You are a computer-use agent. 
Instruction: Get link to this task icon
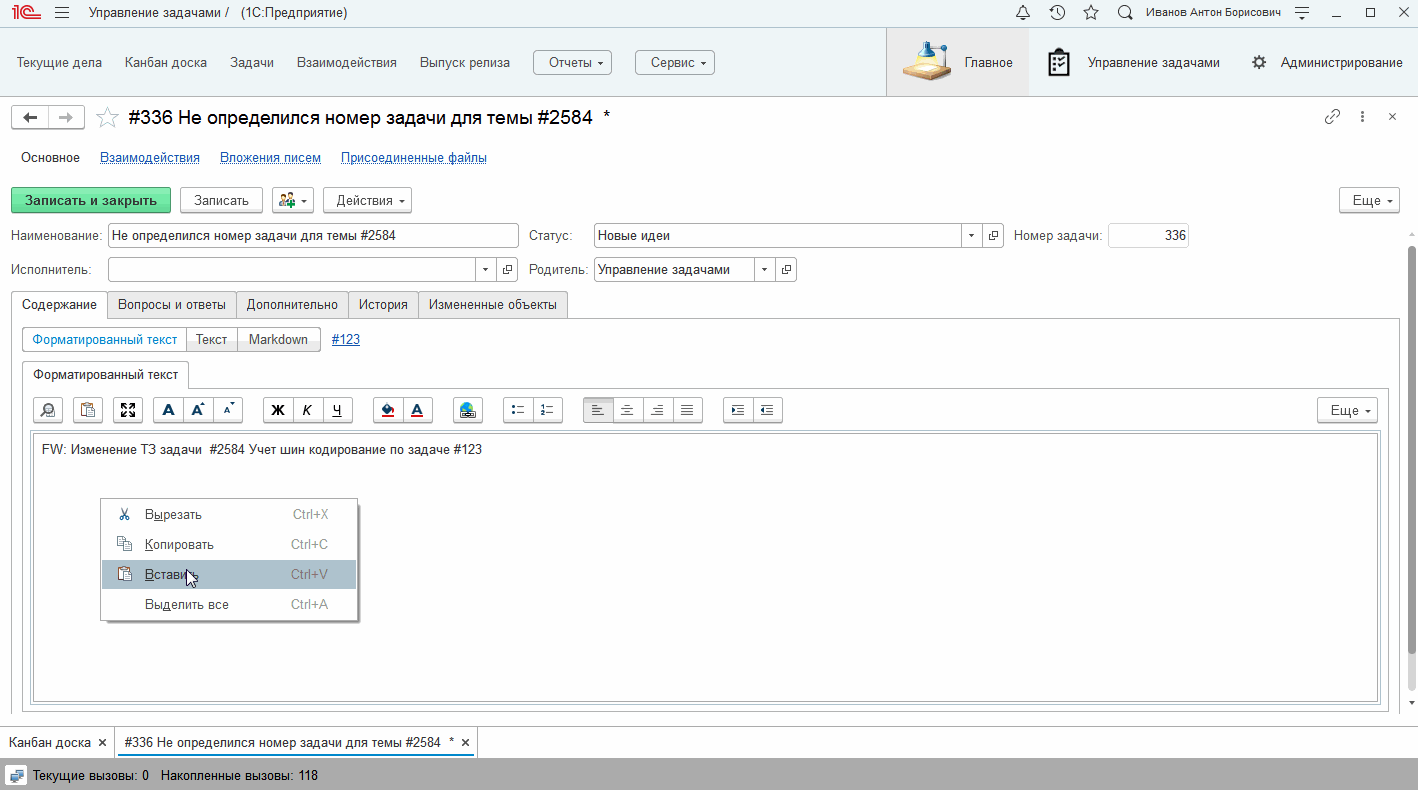[x=1332, y=117]
